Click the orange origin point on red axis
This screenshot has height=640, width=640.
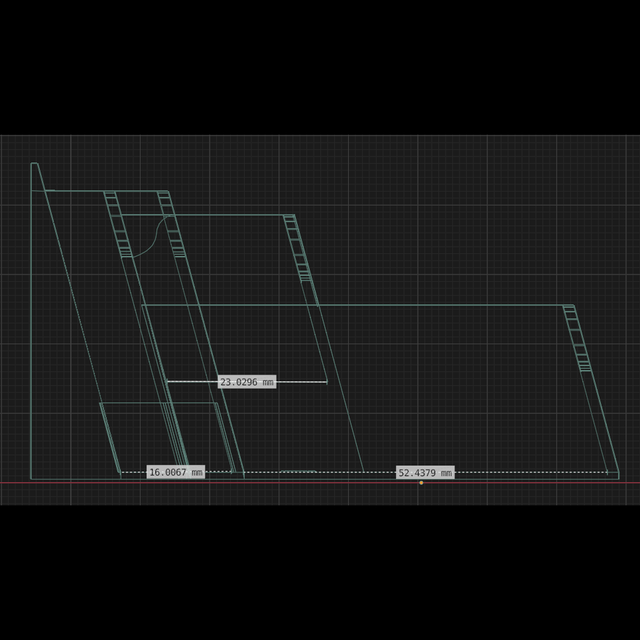tap(421, 483)
